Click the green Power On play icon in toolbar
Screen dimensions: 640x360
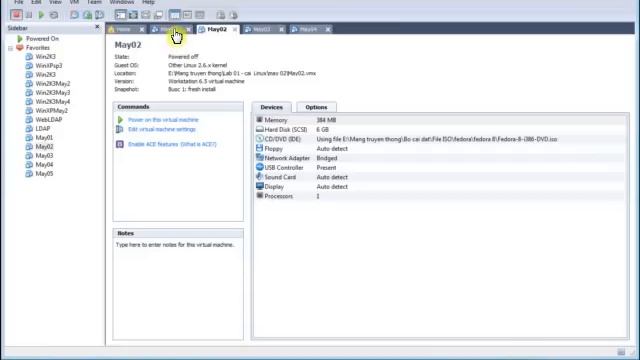tap(41, 15)
